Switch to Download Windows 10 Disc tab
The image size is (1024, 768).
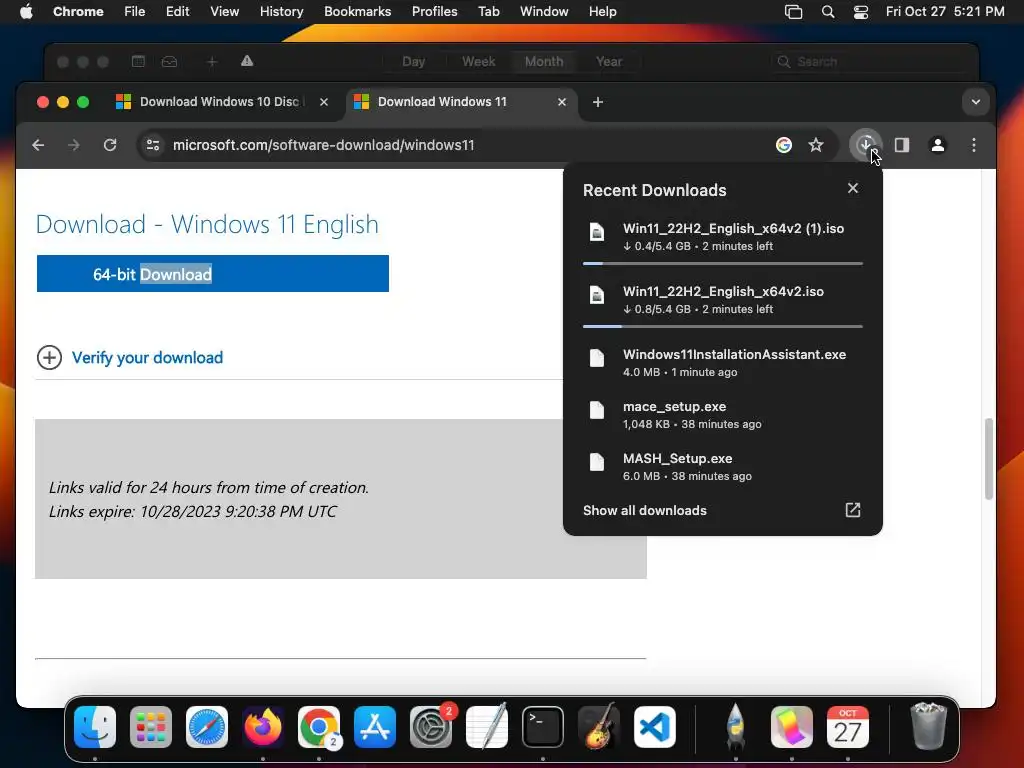[x=222, y=102]
